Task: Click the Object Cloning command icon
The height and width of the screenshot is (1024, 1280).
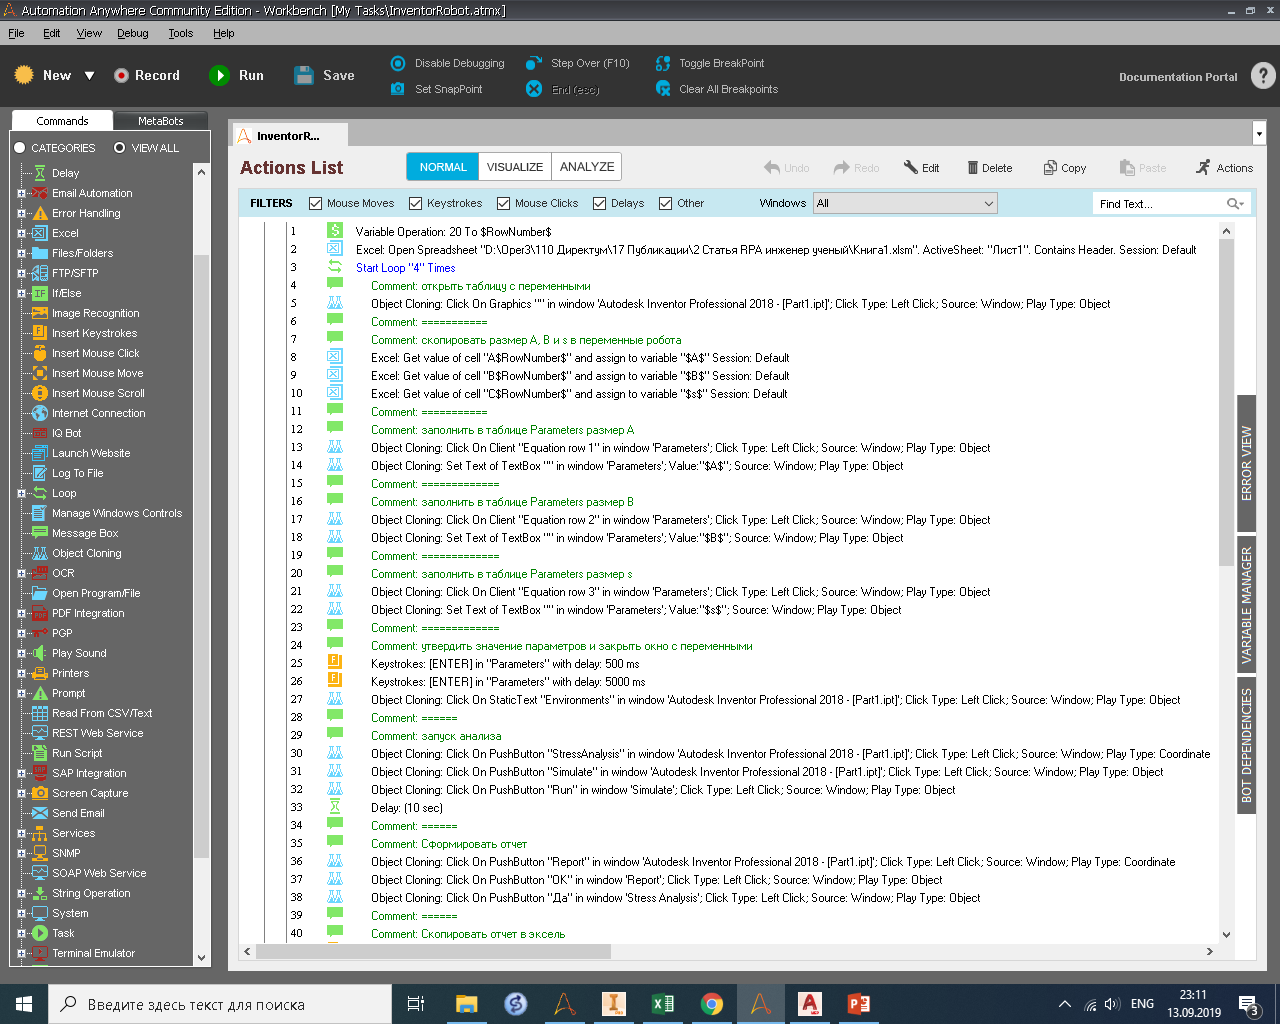Action: pyautogui.click(x=39, y=553)
